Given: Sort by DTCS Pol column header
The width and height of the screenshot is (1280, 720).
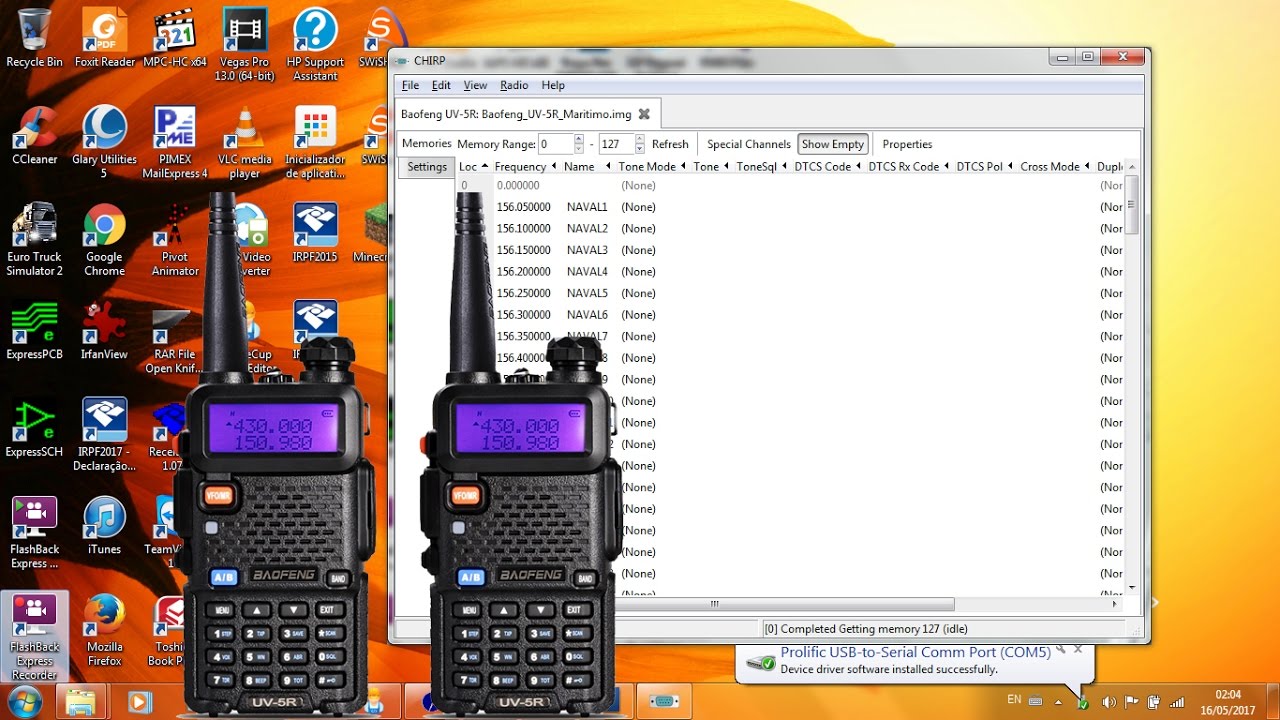Looking at the screenshot, I should (x=985, y=167).
